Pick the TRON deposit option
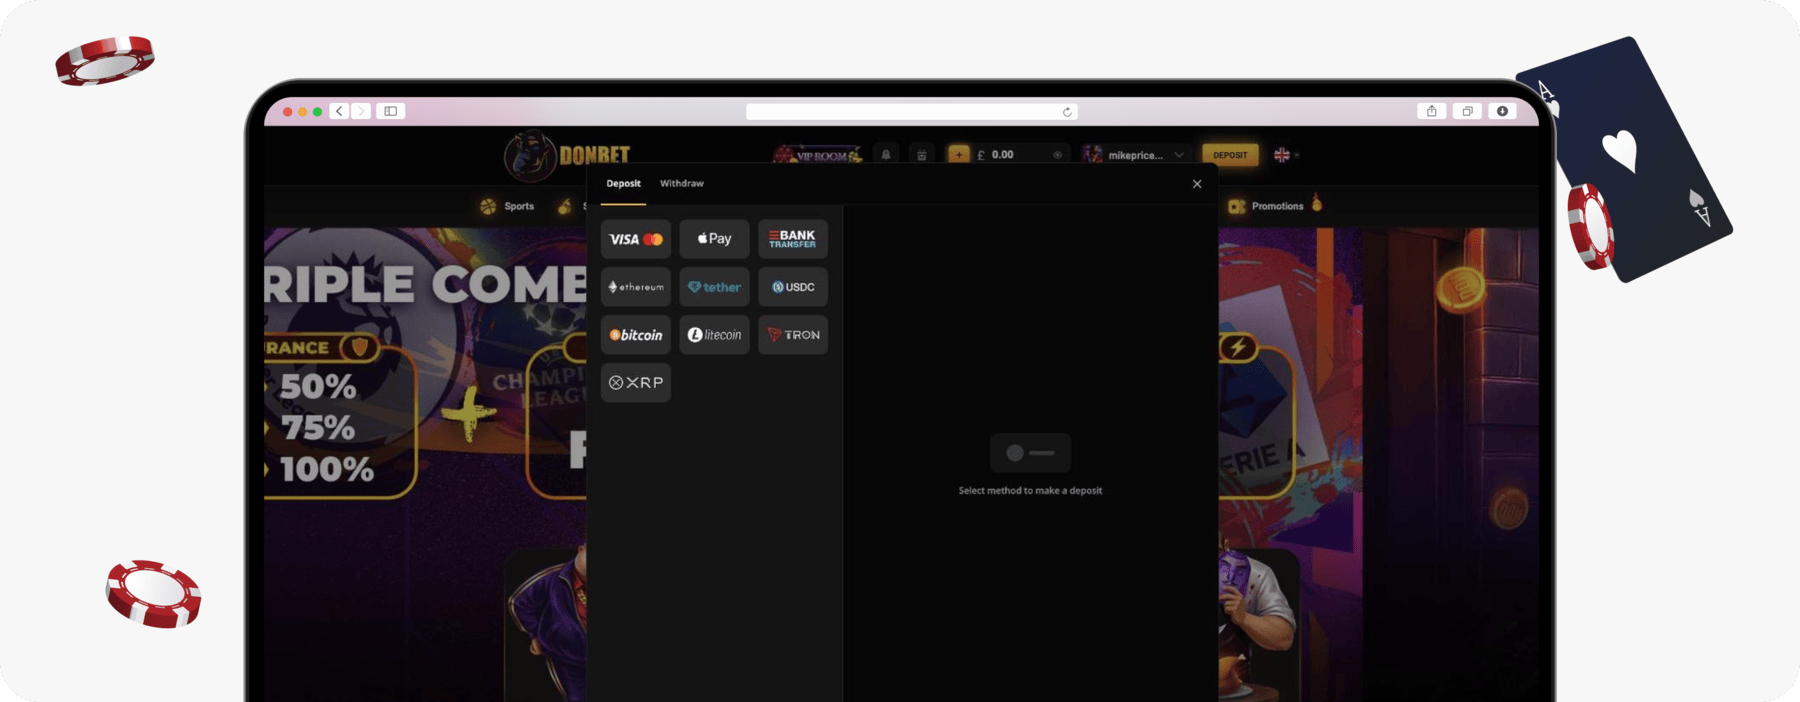The width and height of the screenshot is (1800, 702). 793,335
